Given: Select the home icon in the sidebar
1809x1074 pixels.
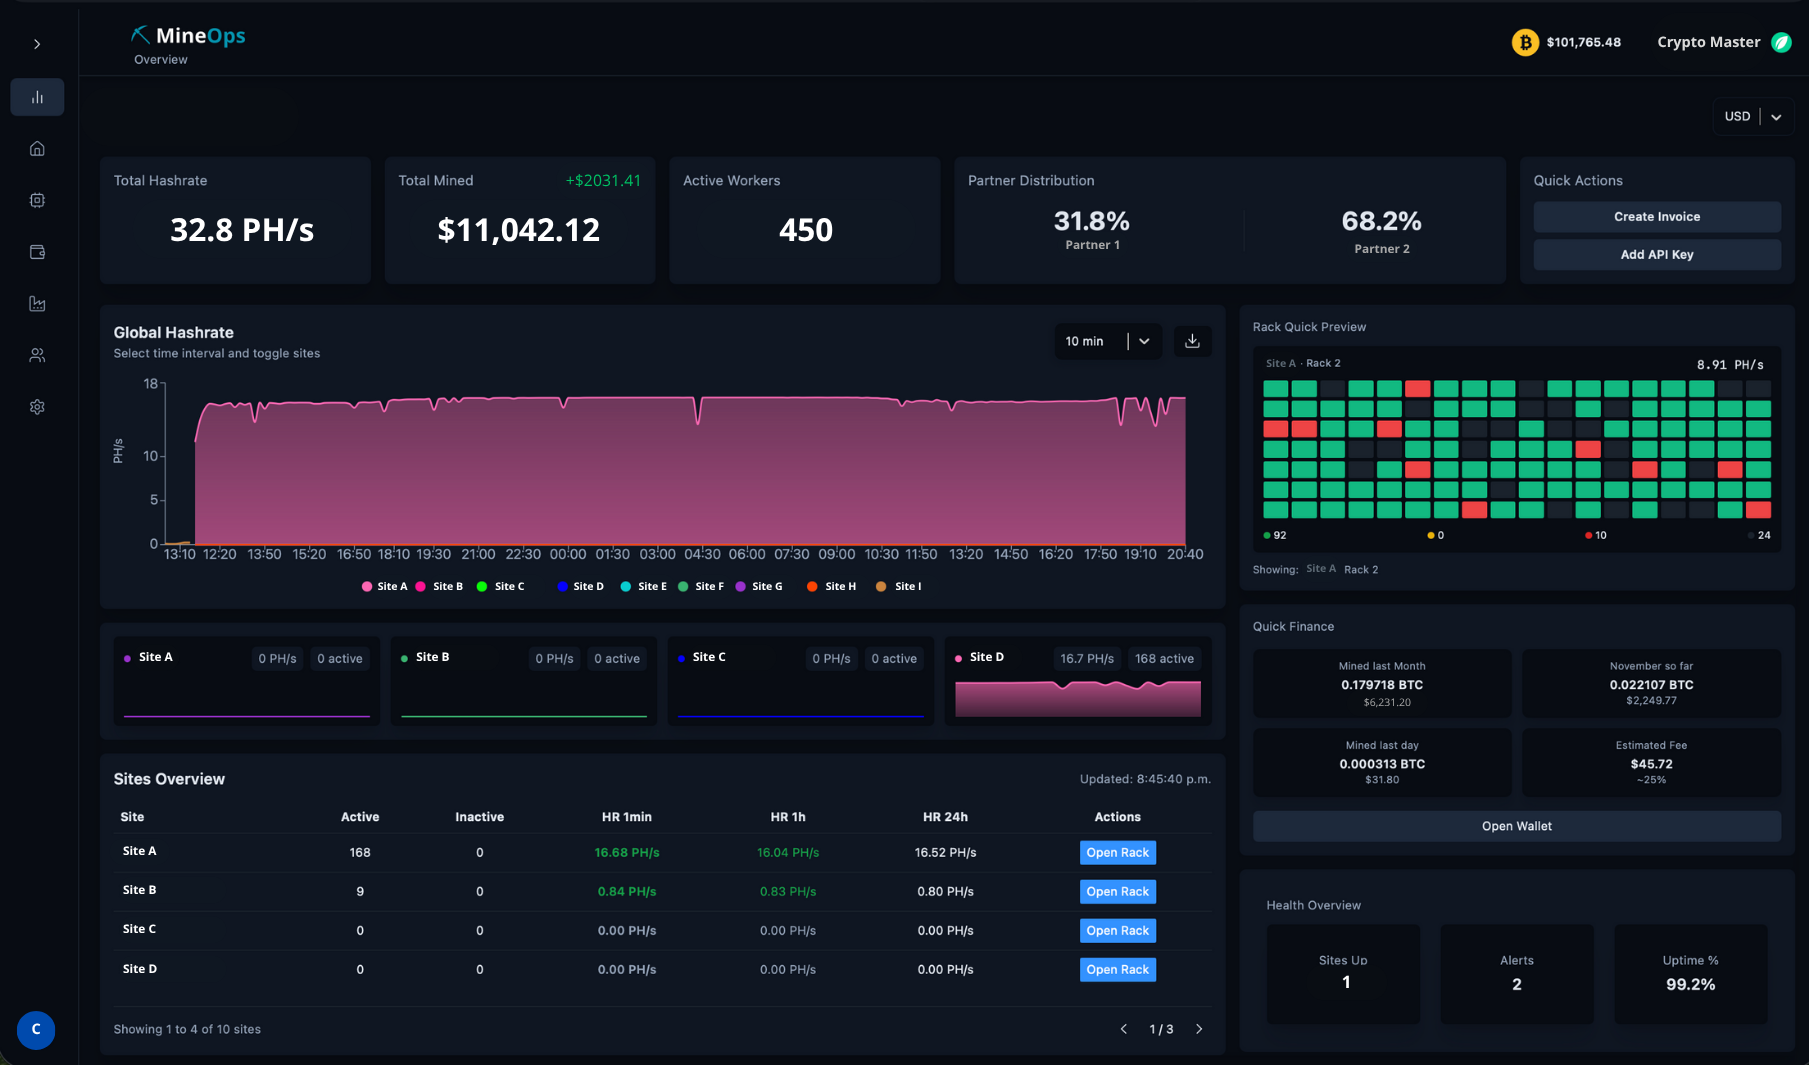Looking at the screenshot, I should tap(37, 148).
